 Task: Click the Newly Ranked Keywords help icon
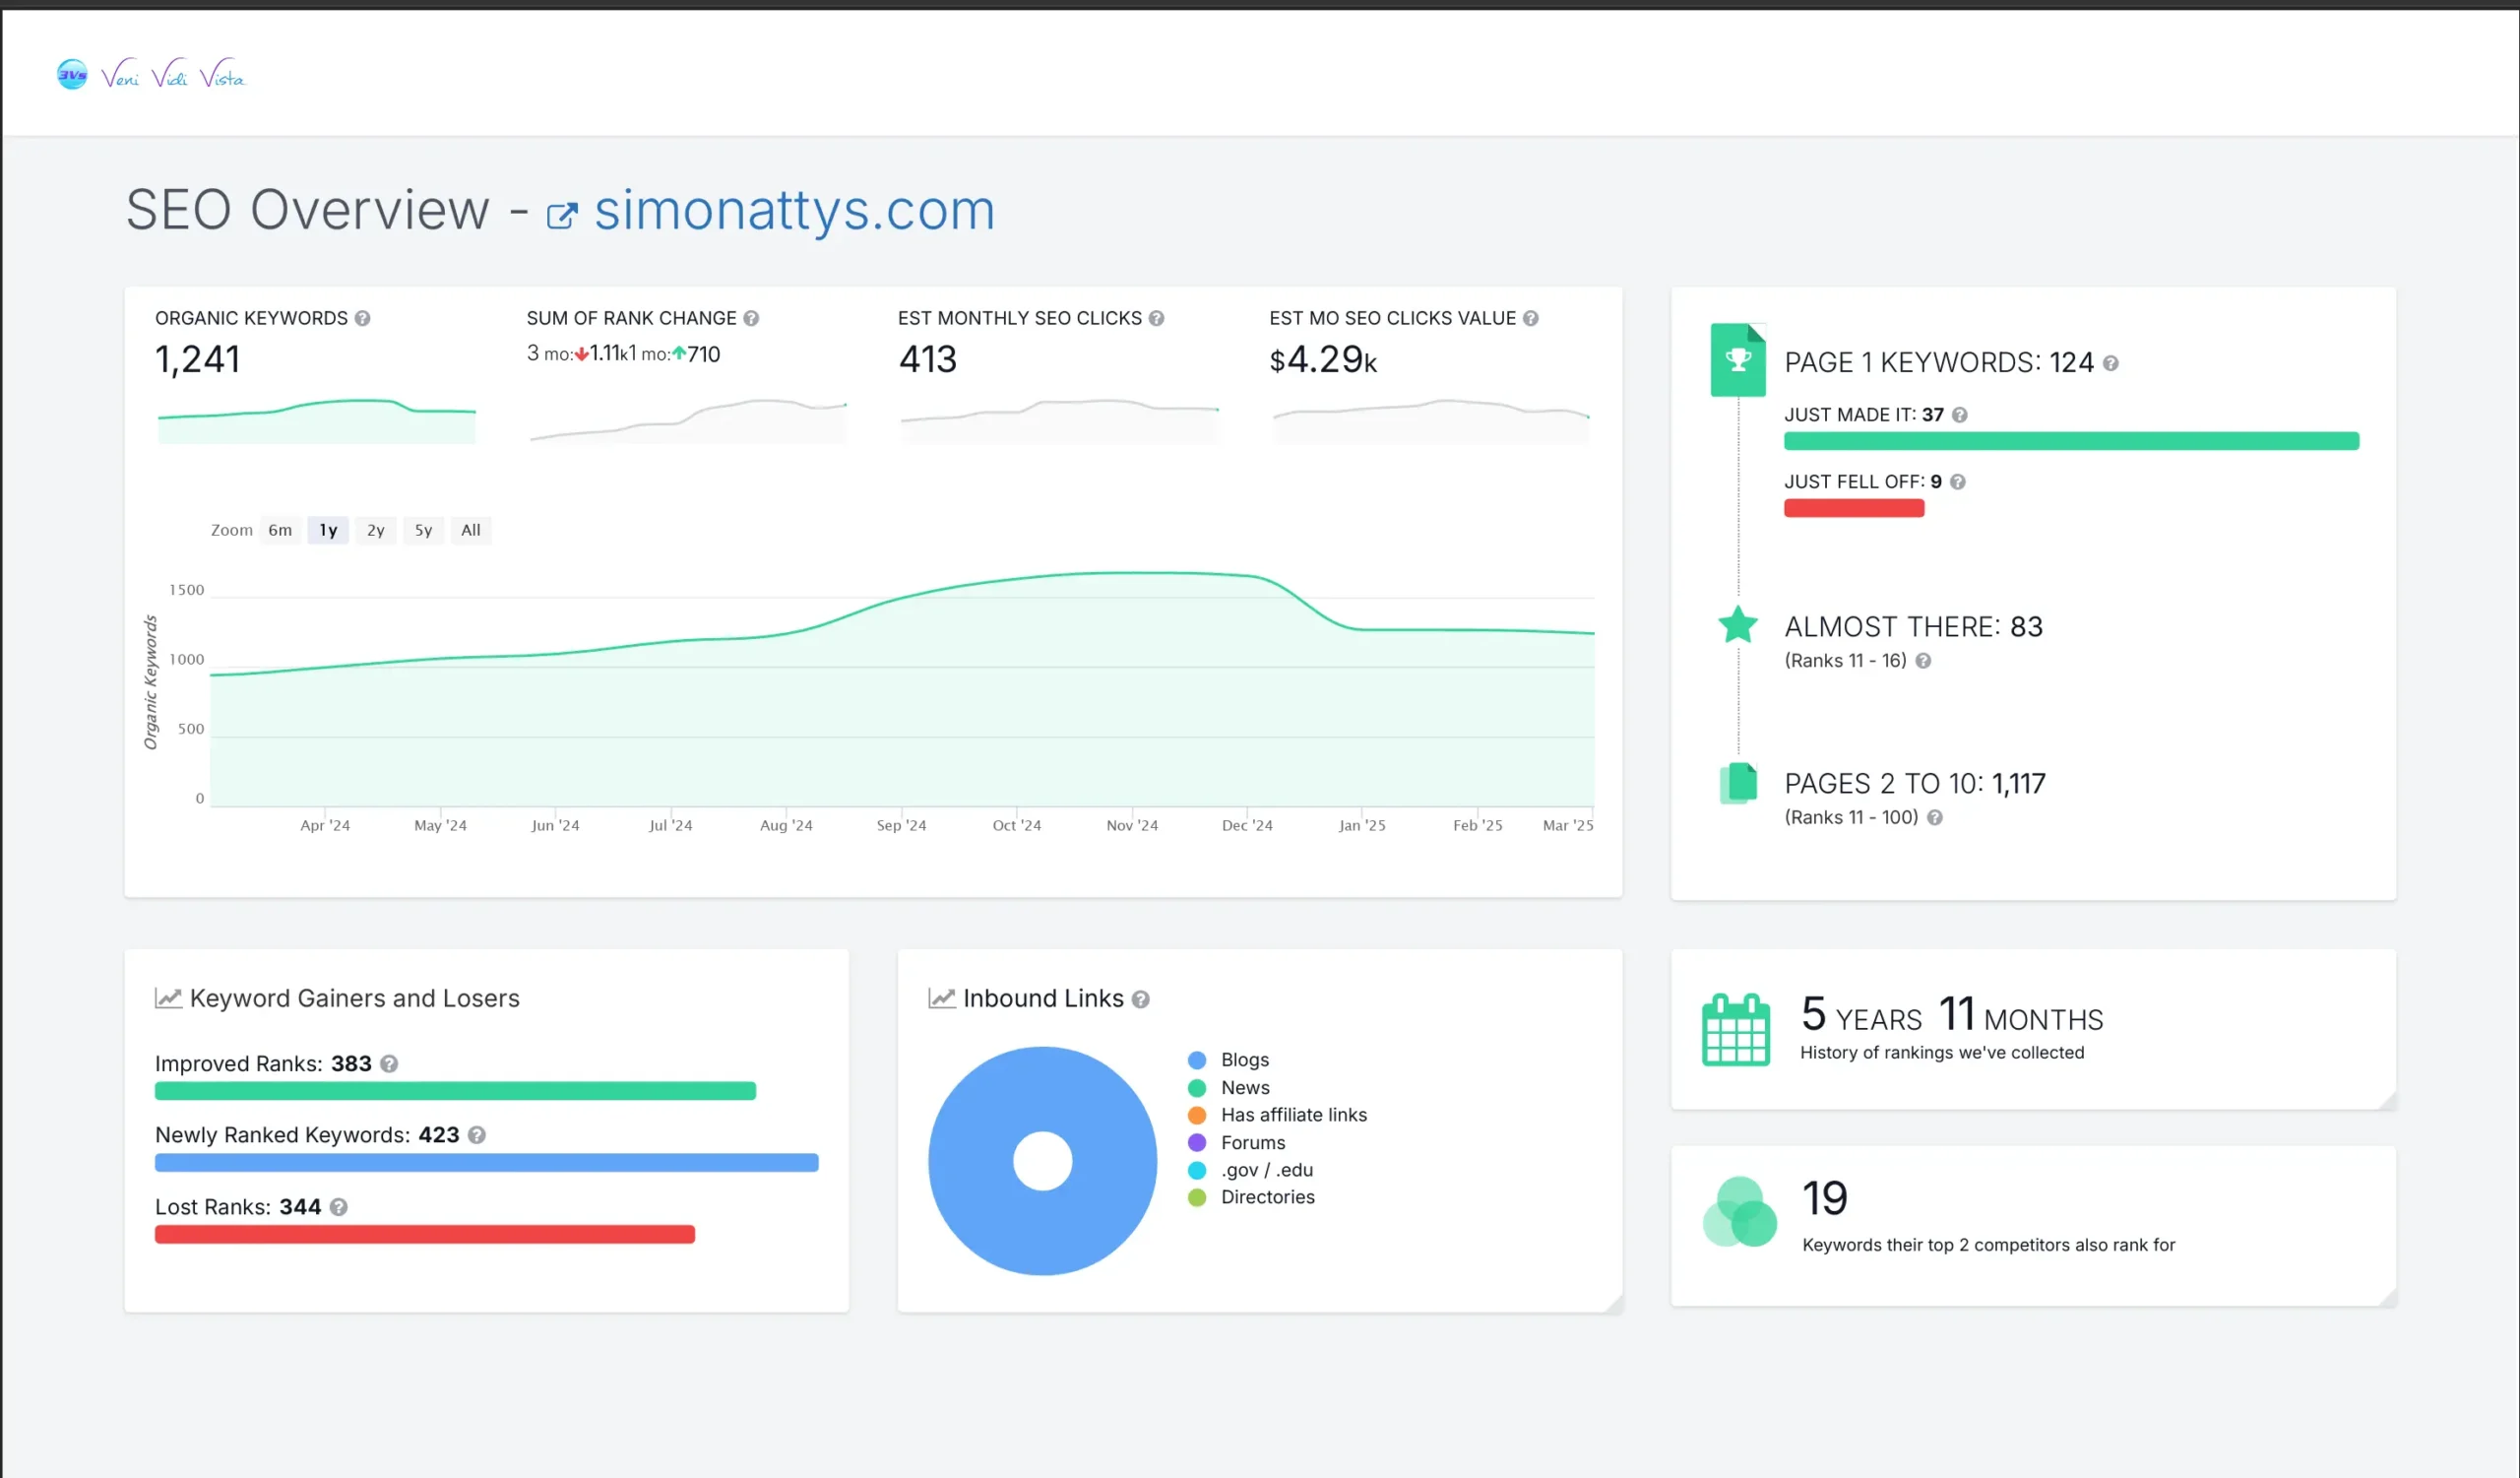pos(476,1135)
